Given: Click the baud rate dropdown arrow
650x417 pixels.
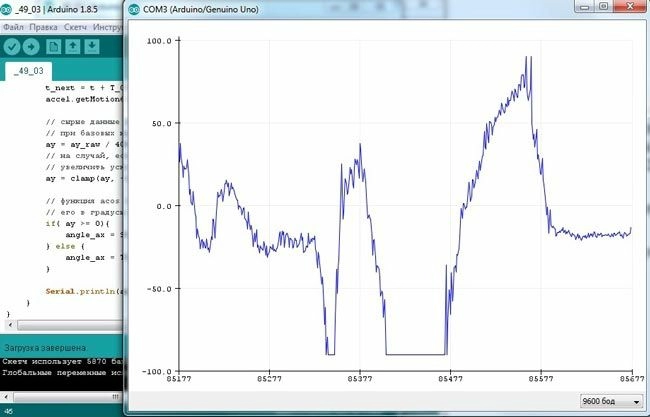Looking at the screenshot, I should (636, 400).
